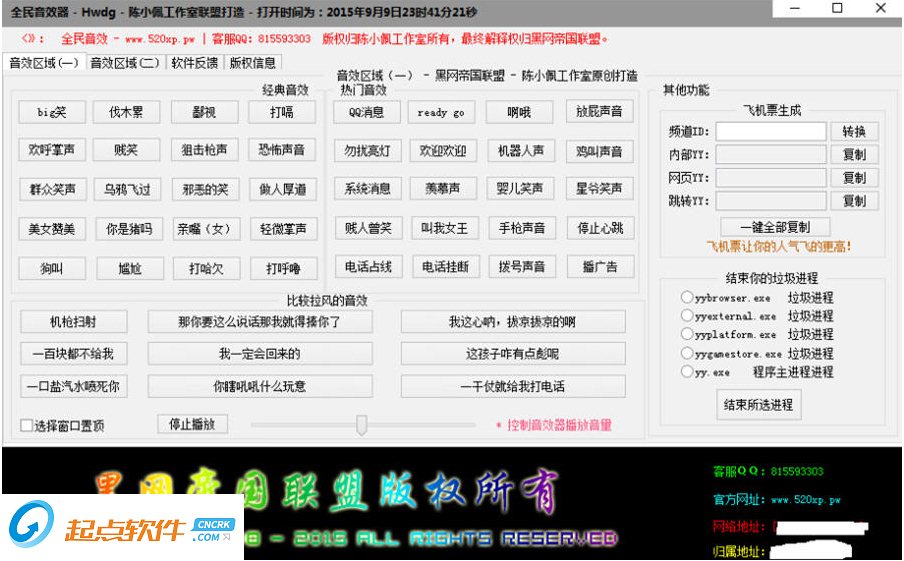Click the 鄙视 sound button
Image resolution: width=904 pixels, height=561 pixels.
pyautogui.click(x=205, y=112)
